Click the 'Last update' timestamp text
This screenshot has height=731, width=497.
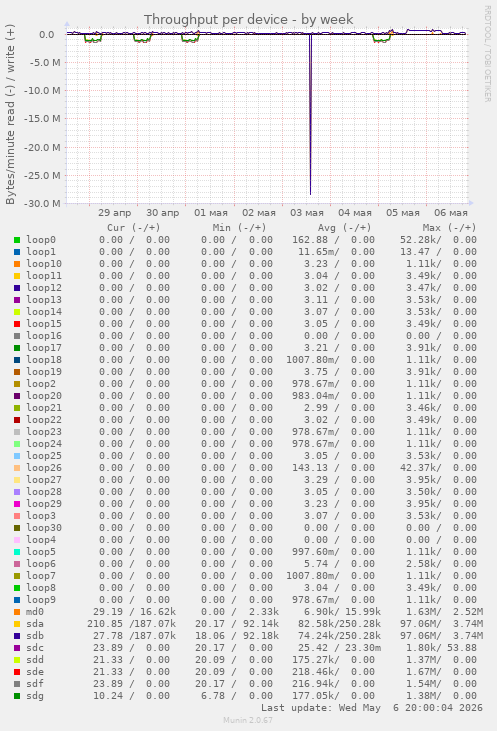pyautogui.click(x=372, y=708)
